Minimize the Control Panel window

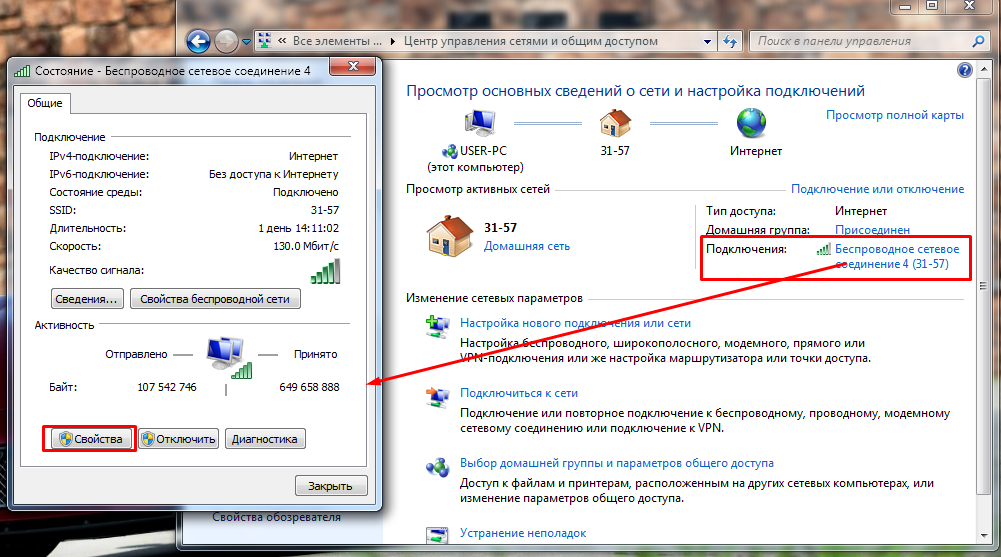(905, 6)
